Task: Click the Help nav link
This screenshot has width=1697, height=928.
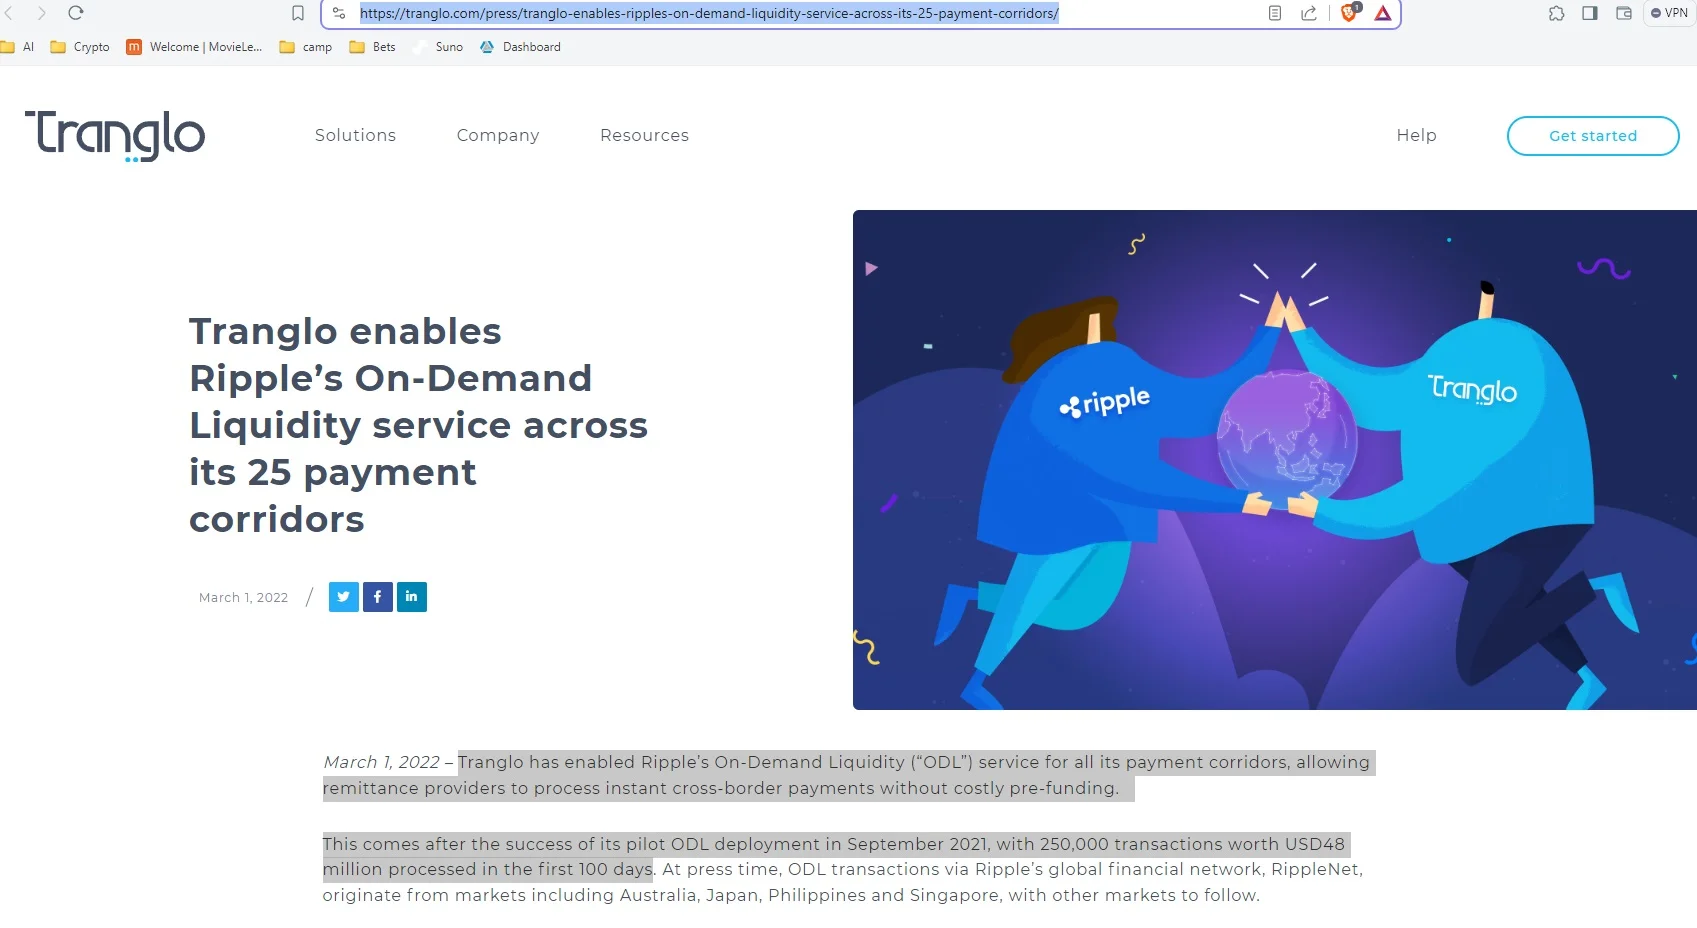Action: [x=1416, y=135]
